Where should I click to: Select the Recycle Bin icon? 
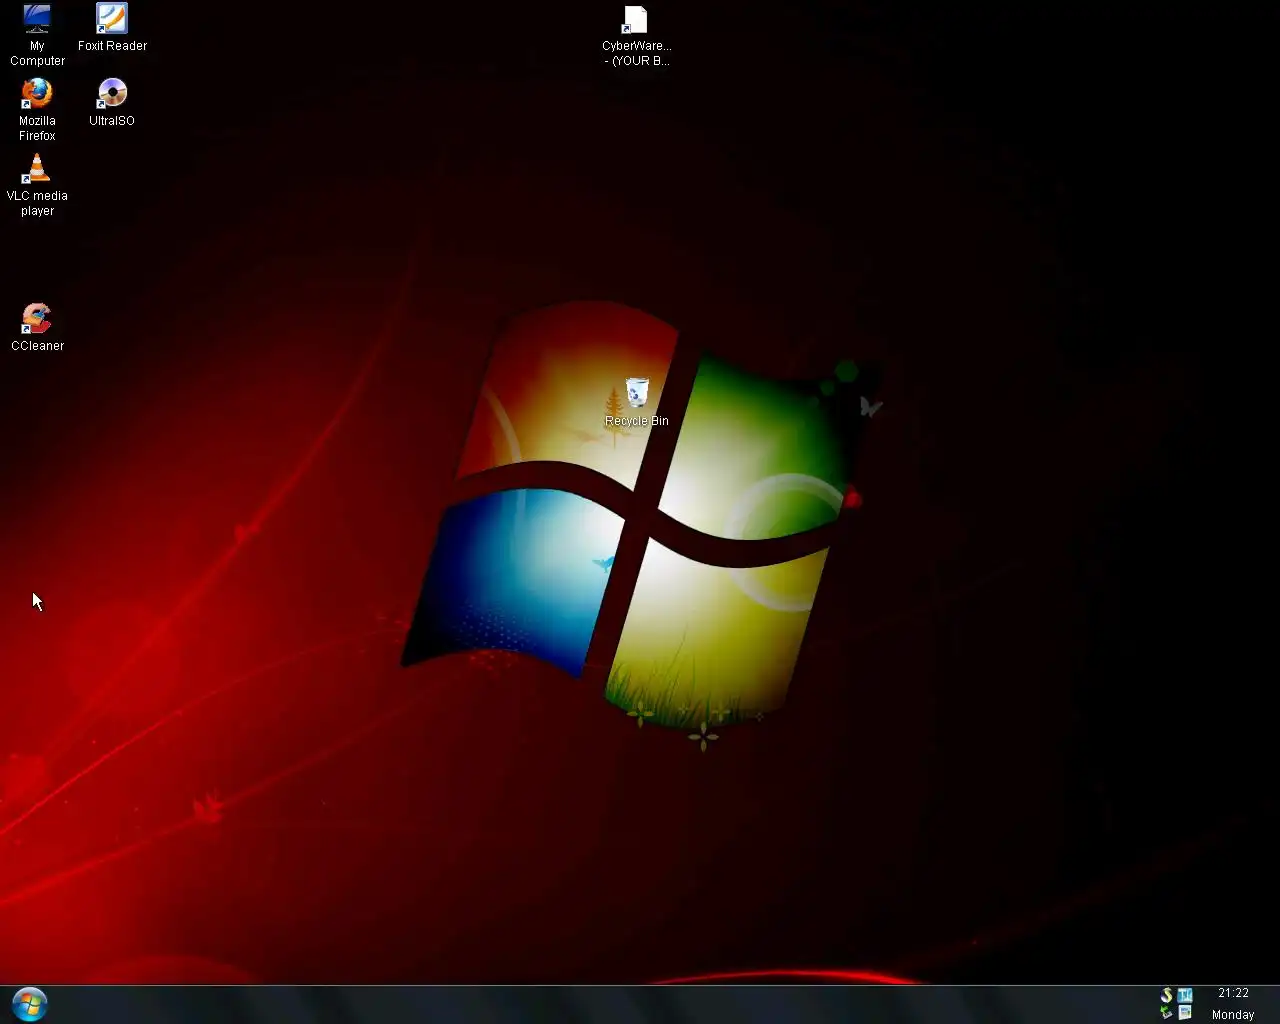(637, 402)
